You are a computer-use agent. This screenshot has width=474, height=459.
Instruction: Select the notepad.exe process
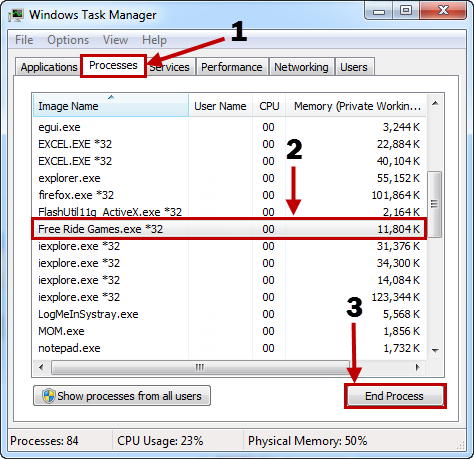pyautogui.click(x=229, y=348)
